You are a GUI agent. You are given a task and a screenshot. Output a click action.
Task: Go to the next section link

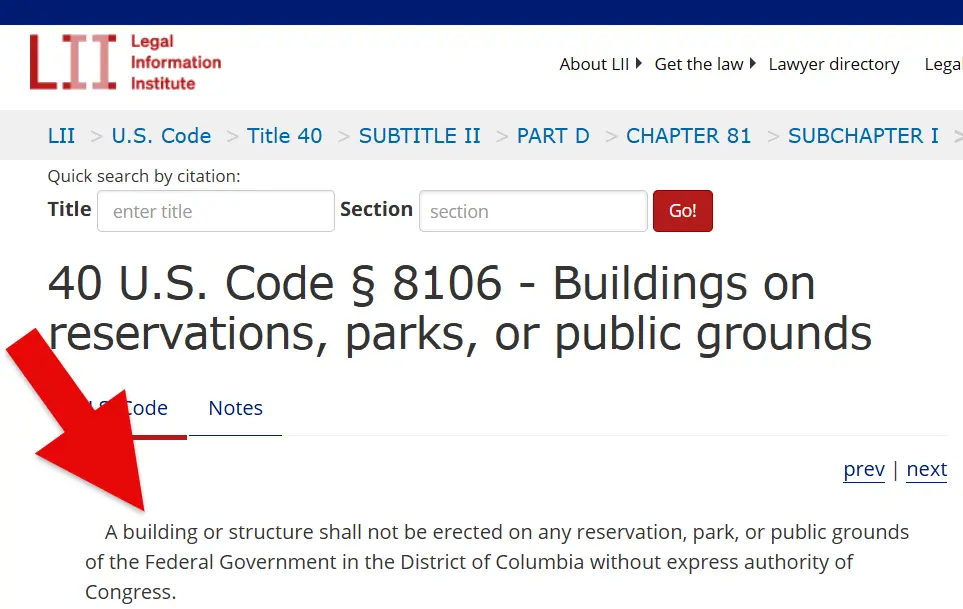pyautogui.click(x=926, y=470)
